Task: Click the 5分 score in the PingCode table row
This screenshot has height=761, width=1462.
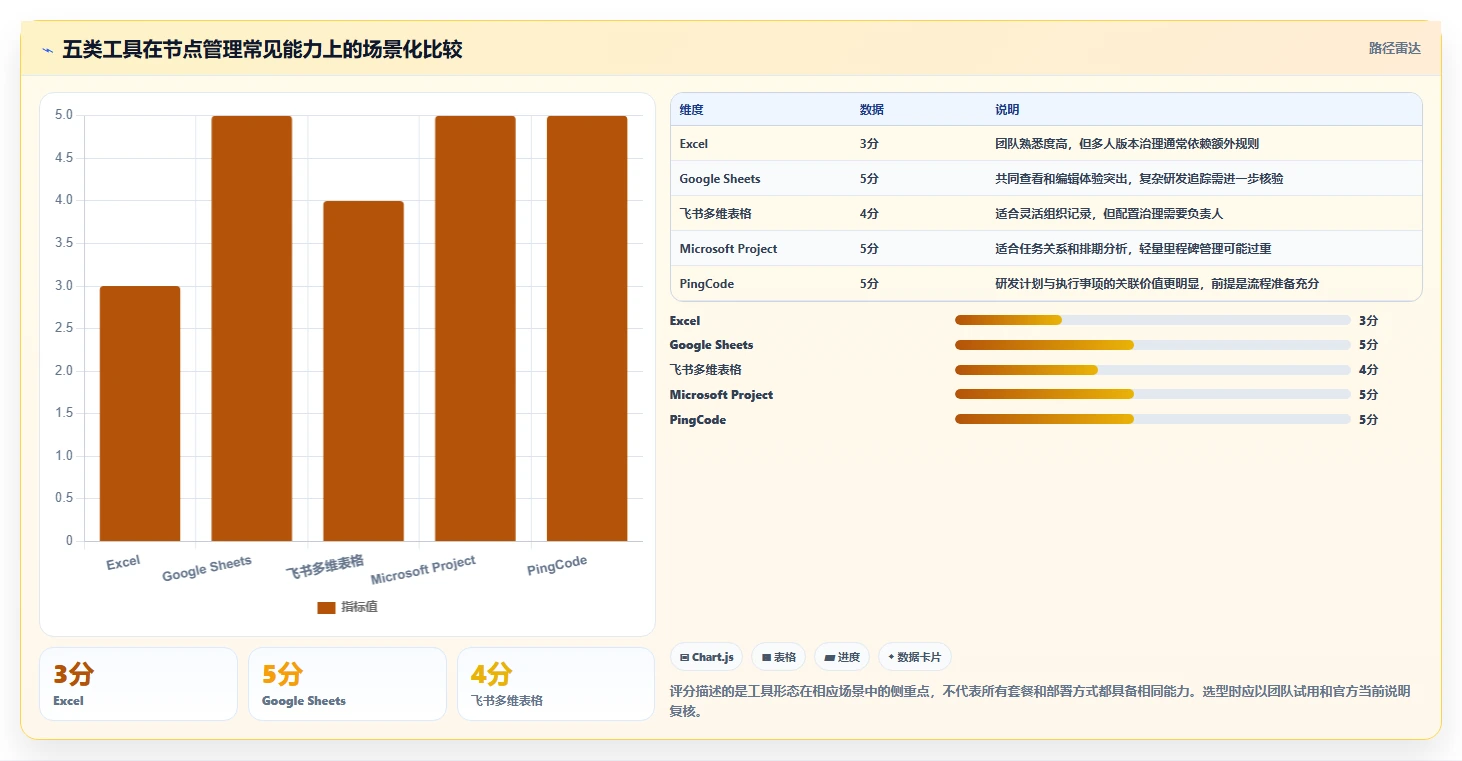Action: tap(869, 284)
